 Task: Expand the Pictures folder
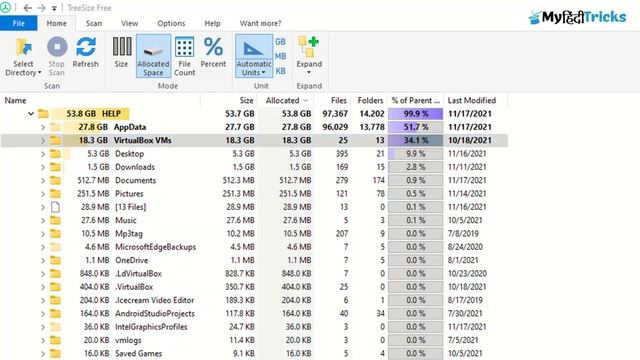coord(43,194)
